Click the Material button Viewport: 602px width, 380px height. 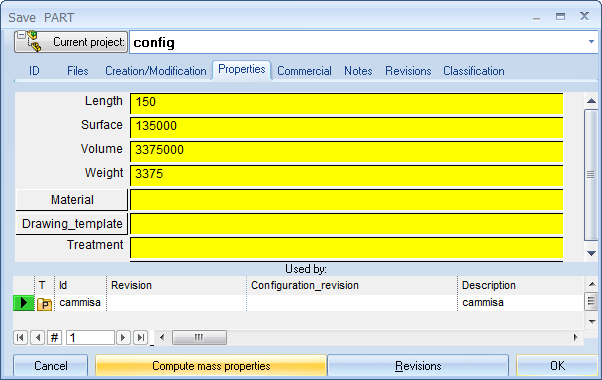(x=72, y=200)
